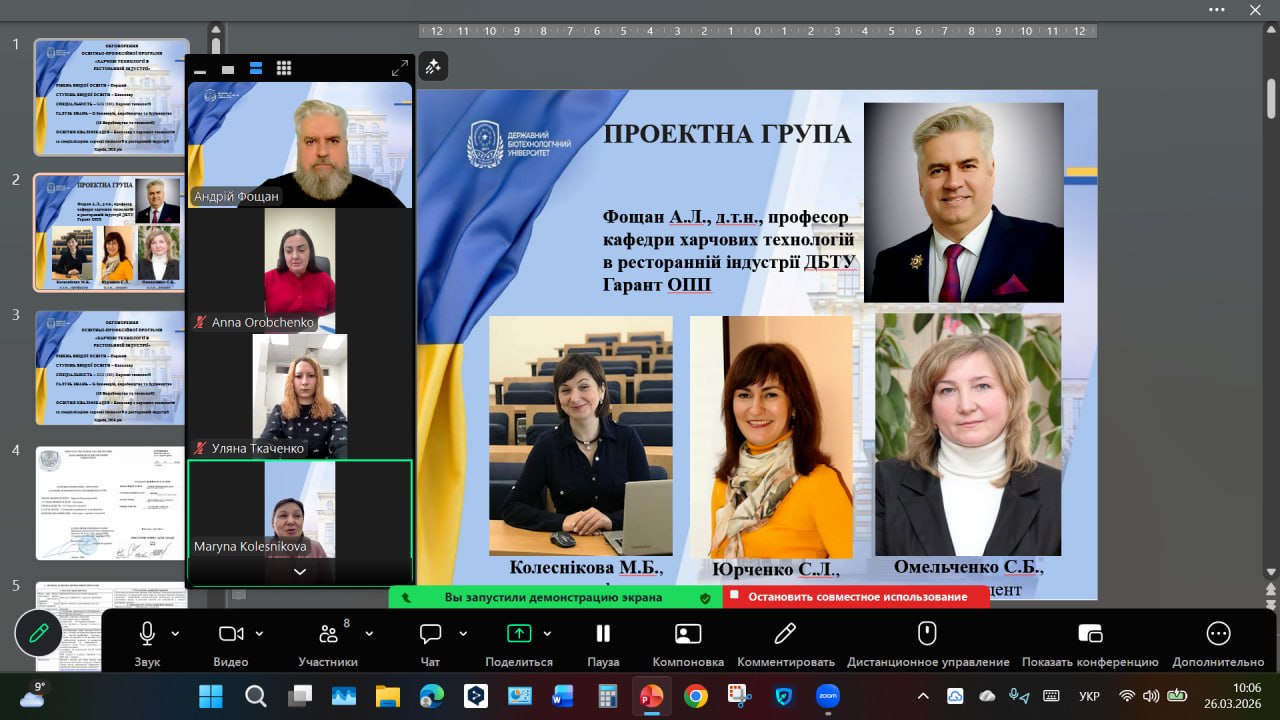Image resolution: width=1280 pixels, height=720 pixels.
Task: Expand share options arrow next to Поделиться
Action: pos(547,634)
